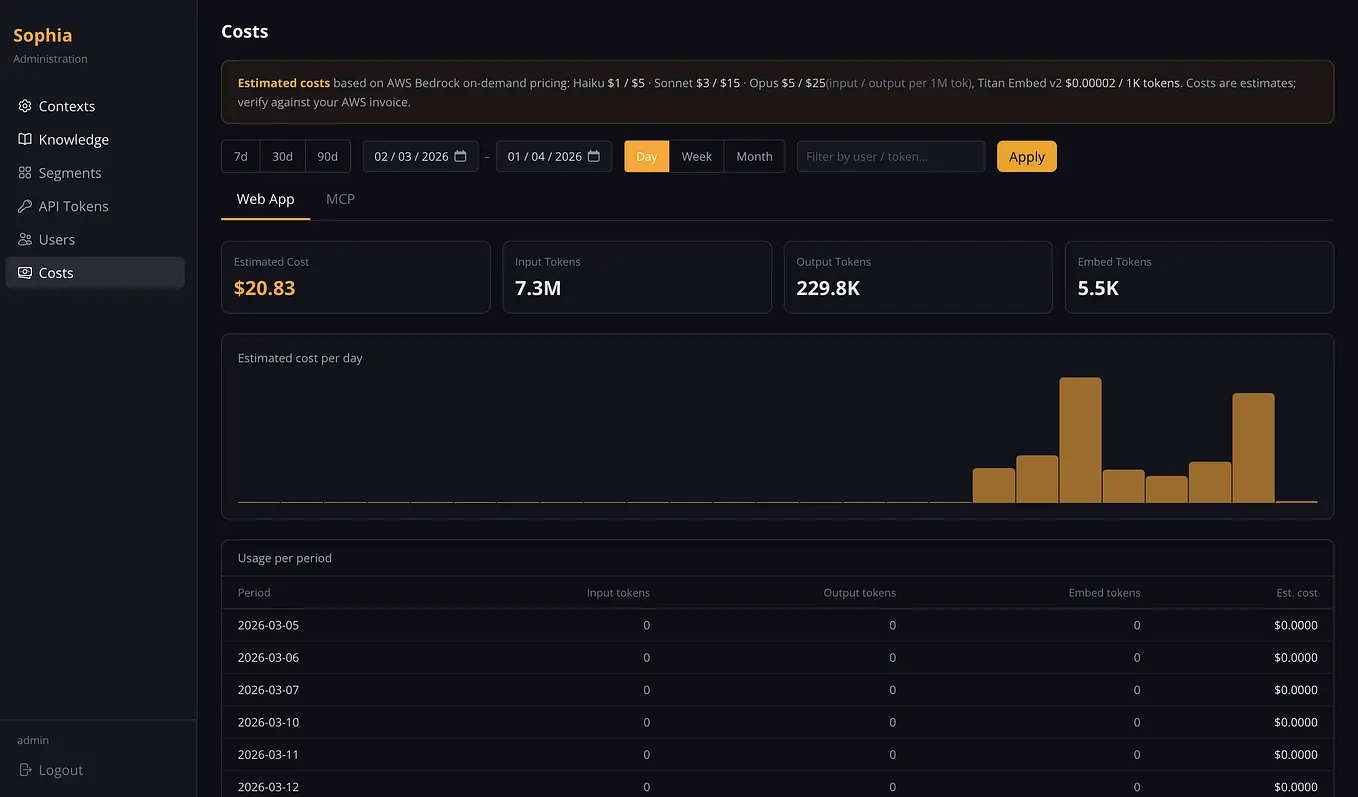Click the Users people icon
Image resolution: width=1358 pixels, height=797 pixels.
click(x=25, y=239)
